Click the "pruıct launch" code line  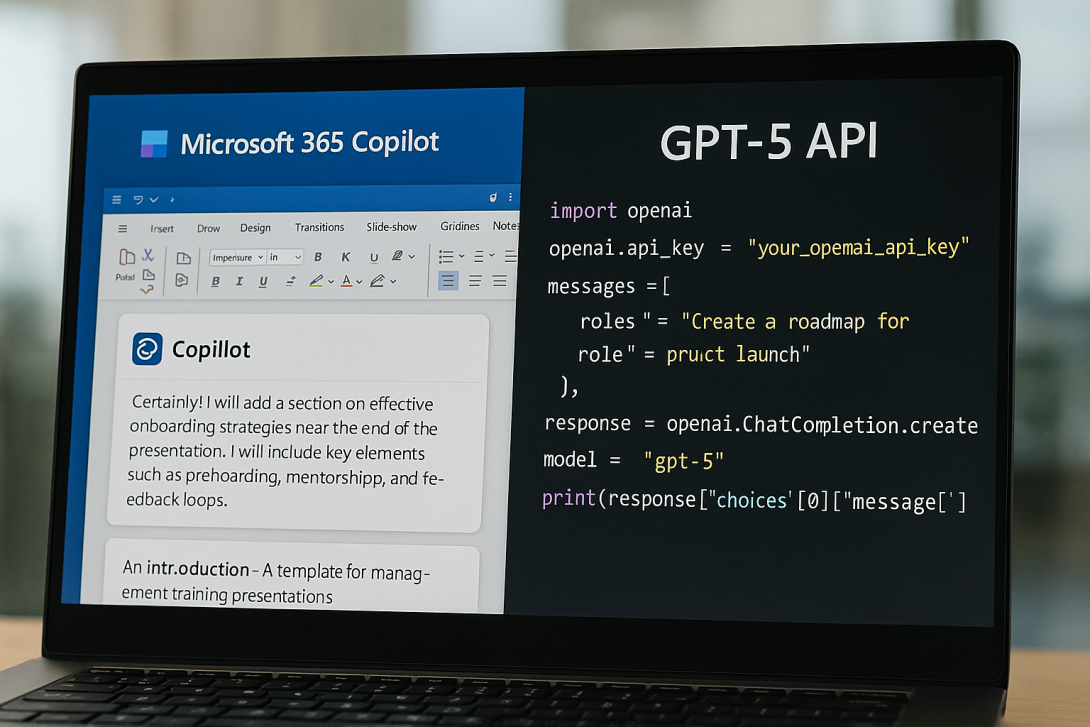point(694,354)
